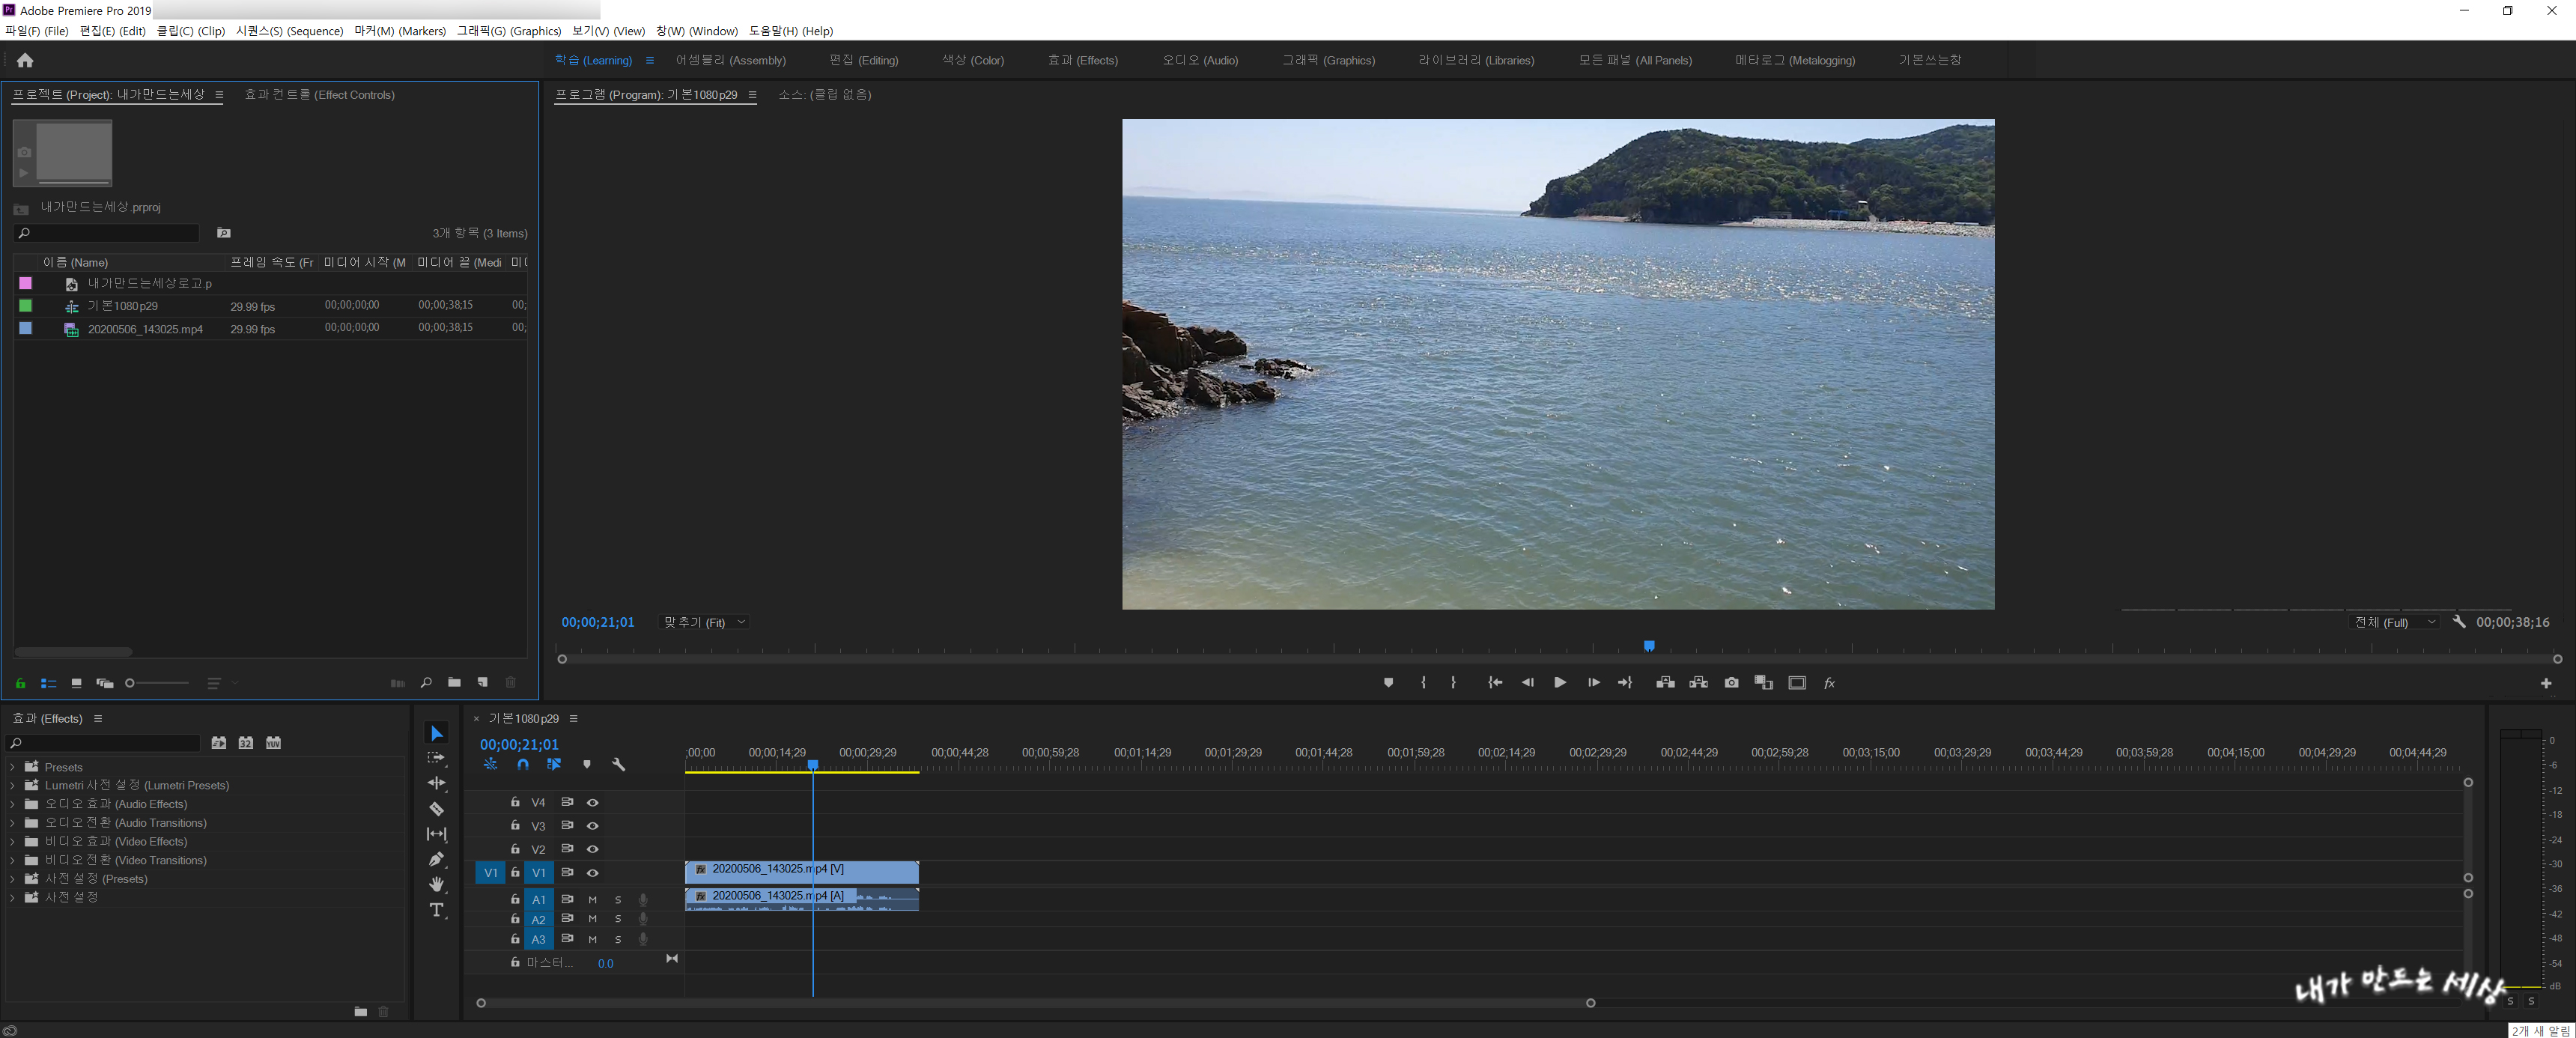The width and height of the screenshot is (2576, 1038).
Task: Open the Fit zoom level dropdown
Action: (704, 622)
